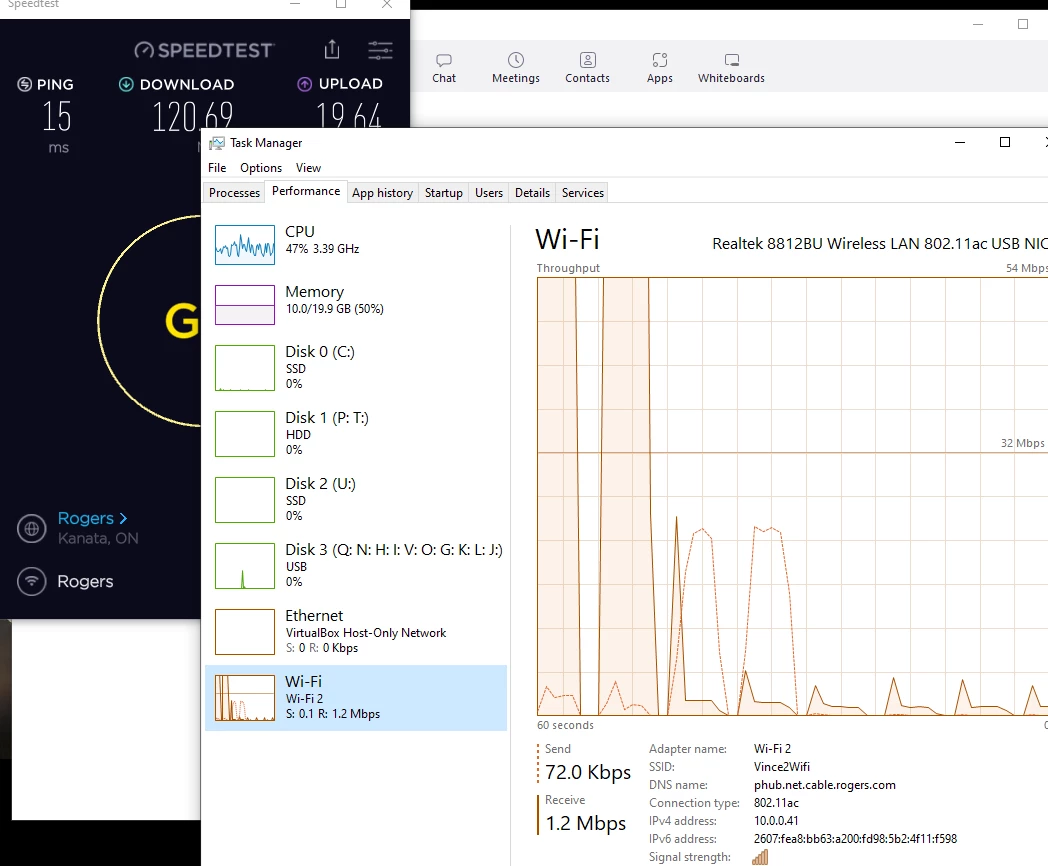This screenshot has width=1048, height=866.
Task: Open the File menu in Task Manager
Action: (217, 168)
